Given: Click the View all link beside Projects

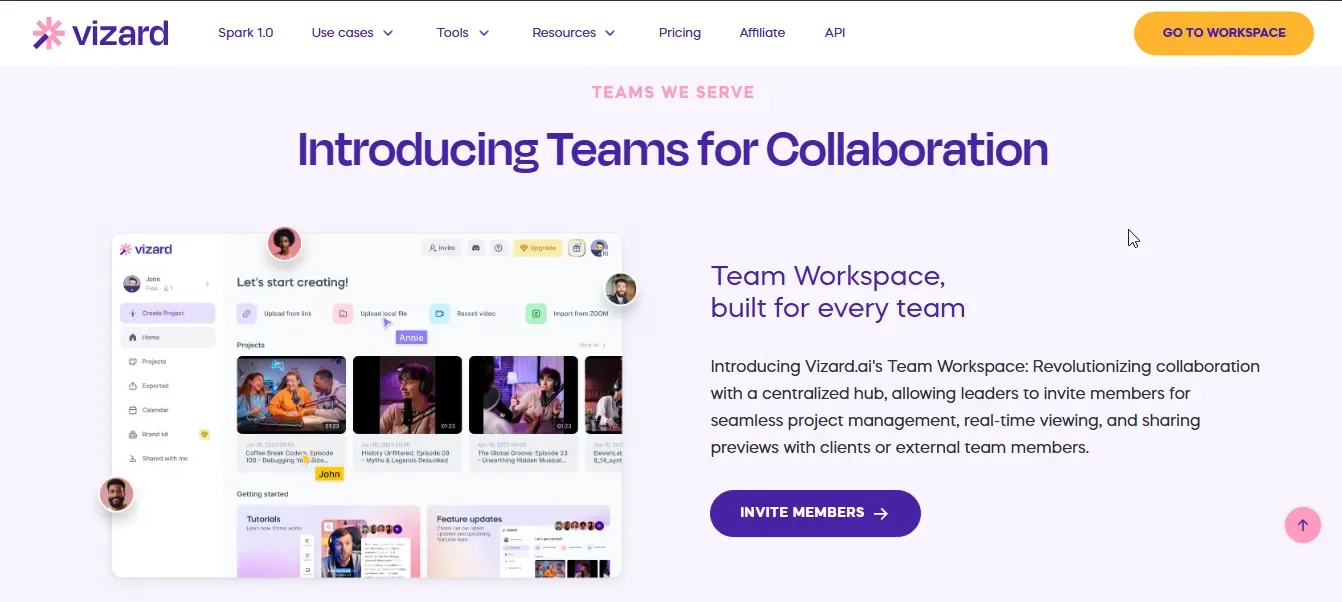Looking at the screenshot, I should [x=591, y=345].
